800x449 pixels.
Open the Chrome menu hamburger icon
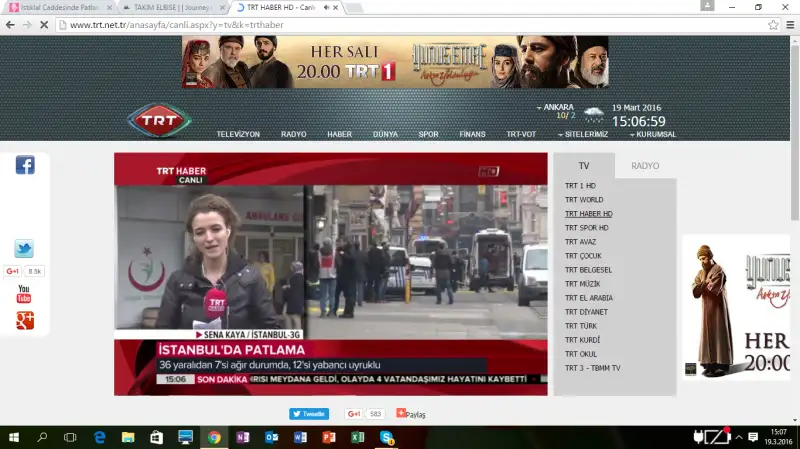(790, 24)
